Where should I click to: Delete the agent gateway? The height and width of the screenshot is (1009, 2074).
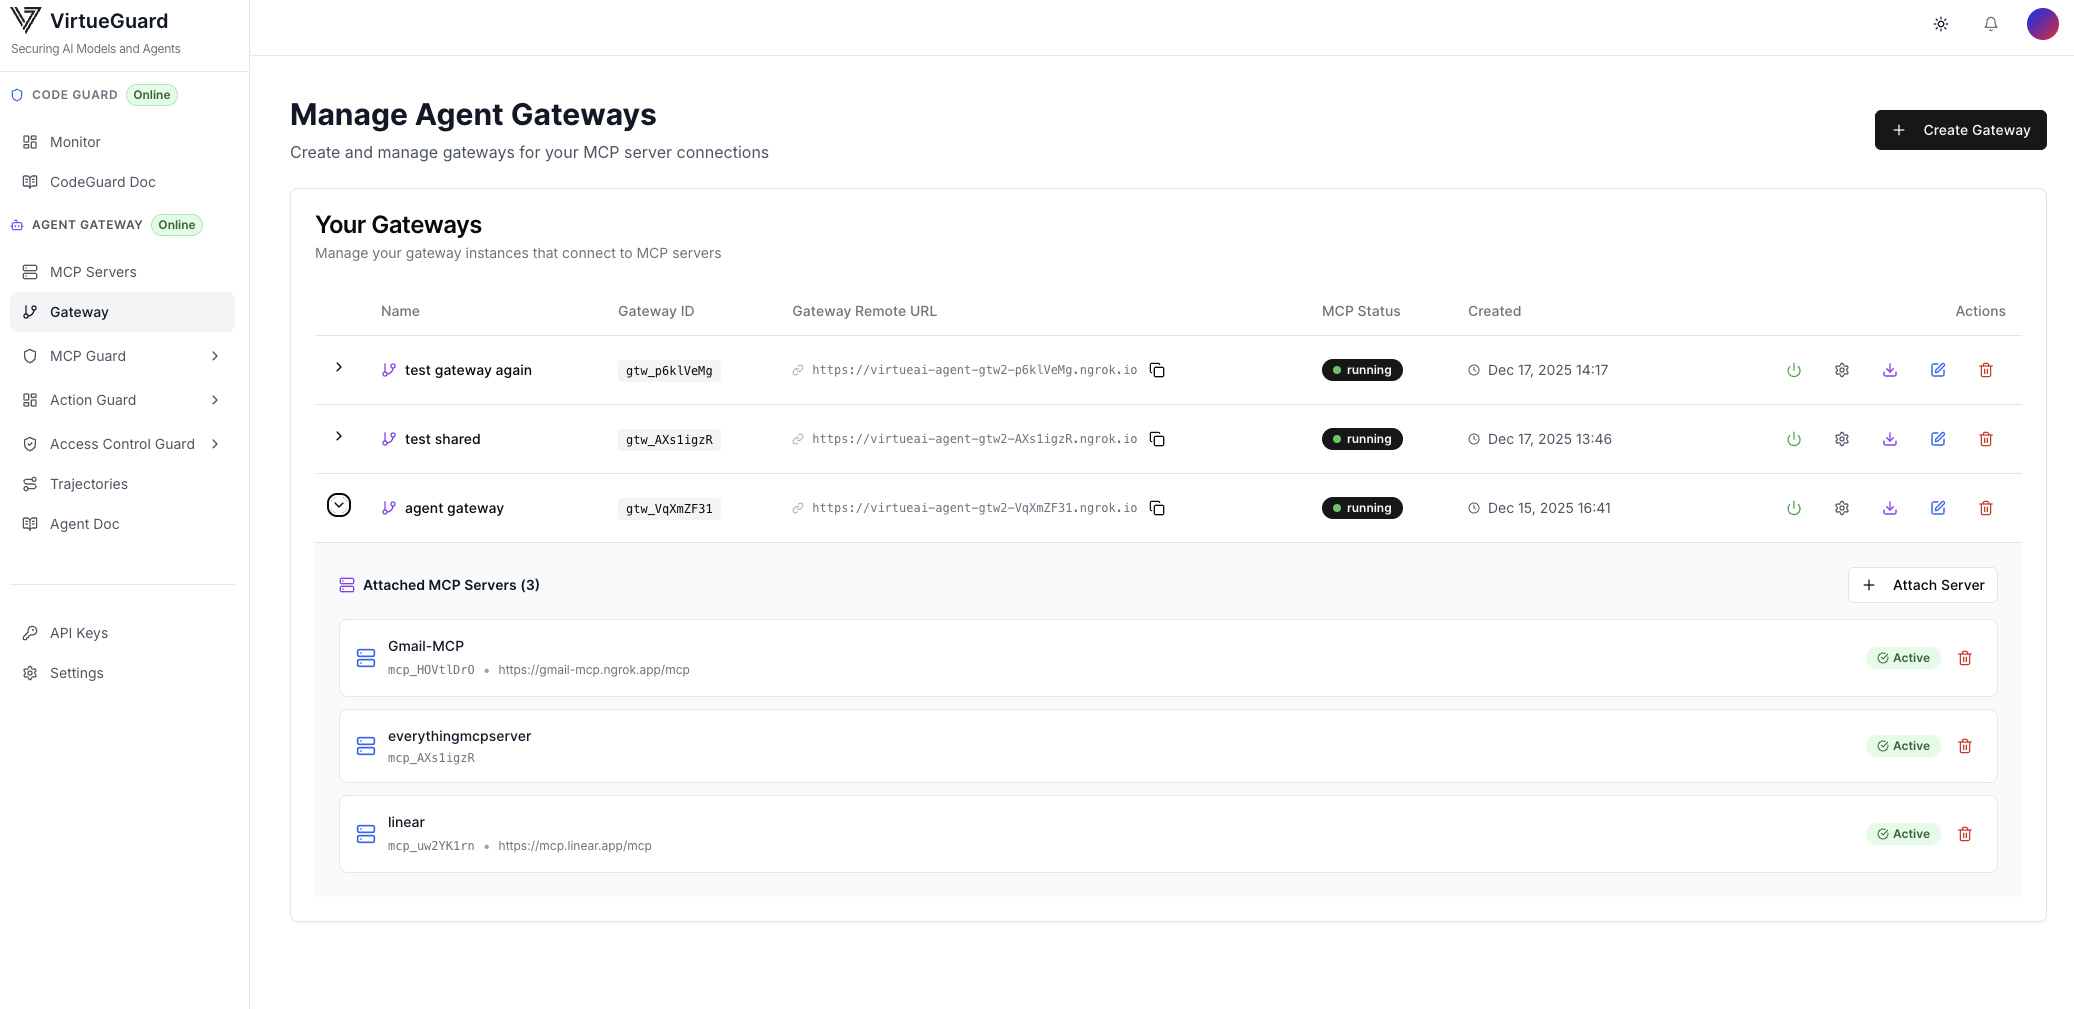coord(1985,508)
